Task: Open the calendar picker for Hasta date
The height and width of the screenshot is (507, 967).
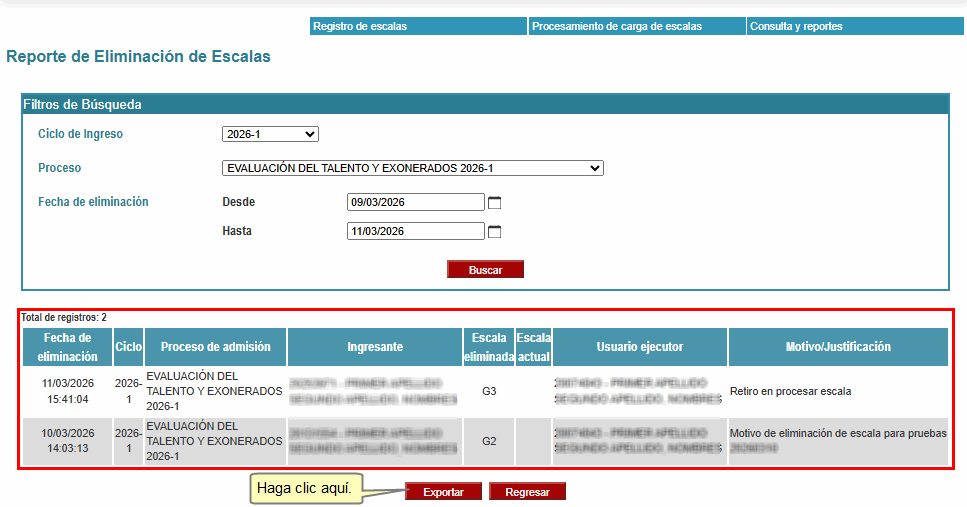Action: click(x=494, y=232)
